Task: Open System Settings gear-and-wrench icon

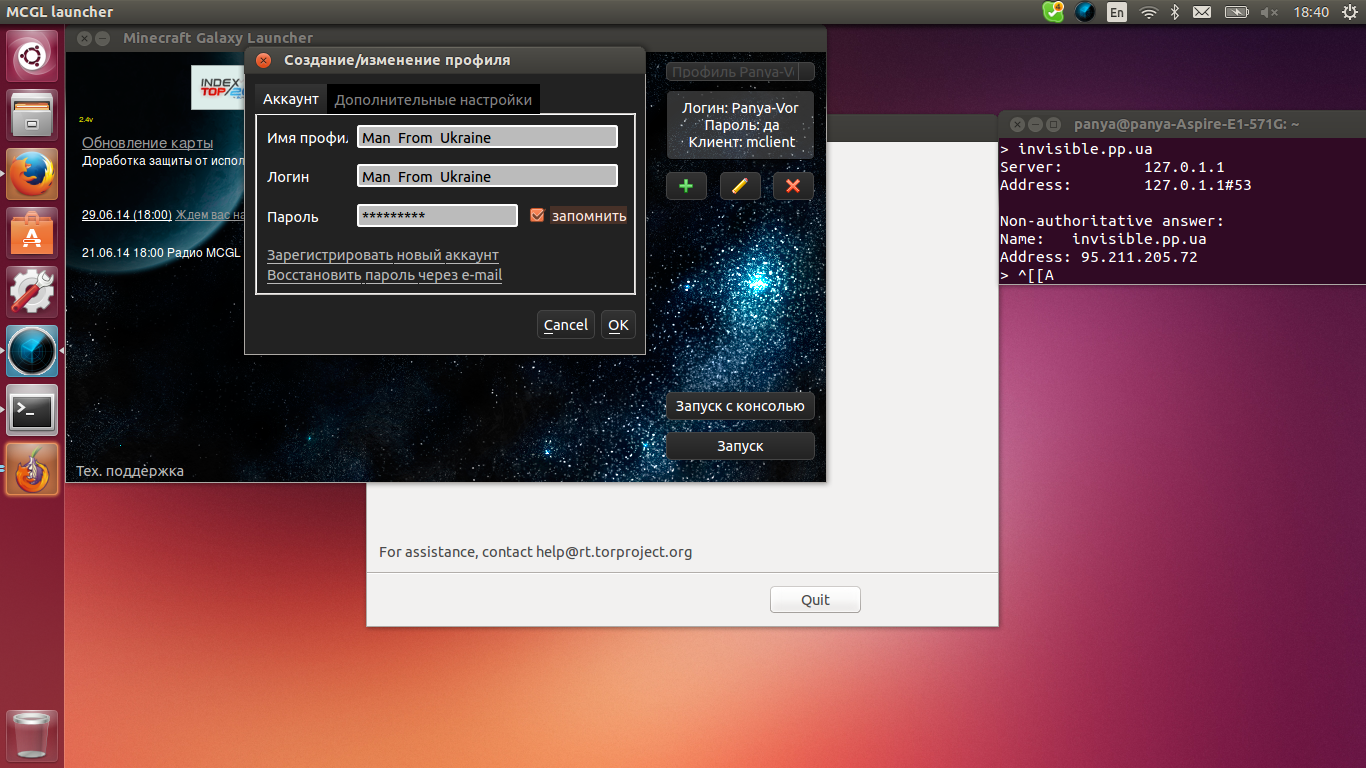Action: tap(32, 292)
